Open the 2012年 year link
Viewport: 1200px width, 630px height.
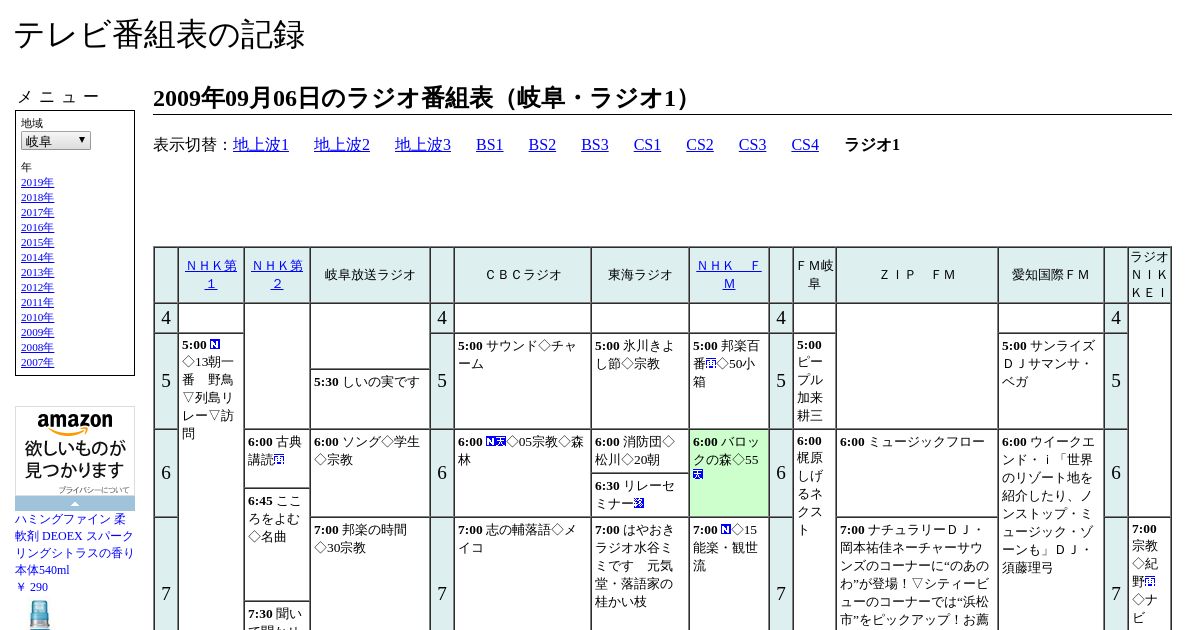tap(38, 287)
